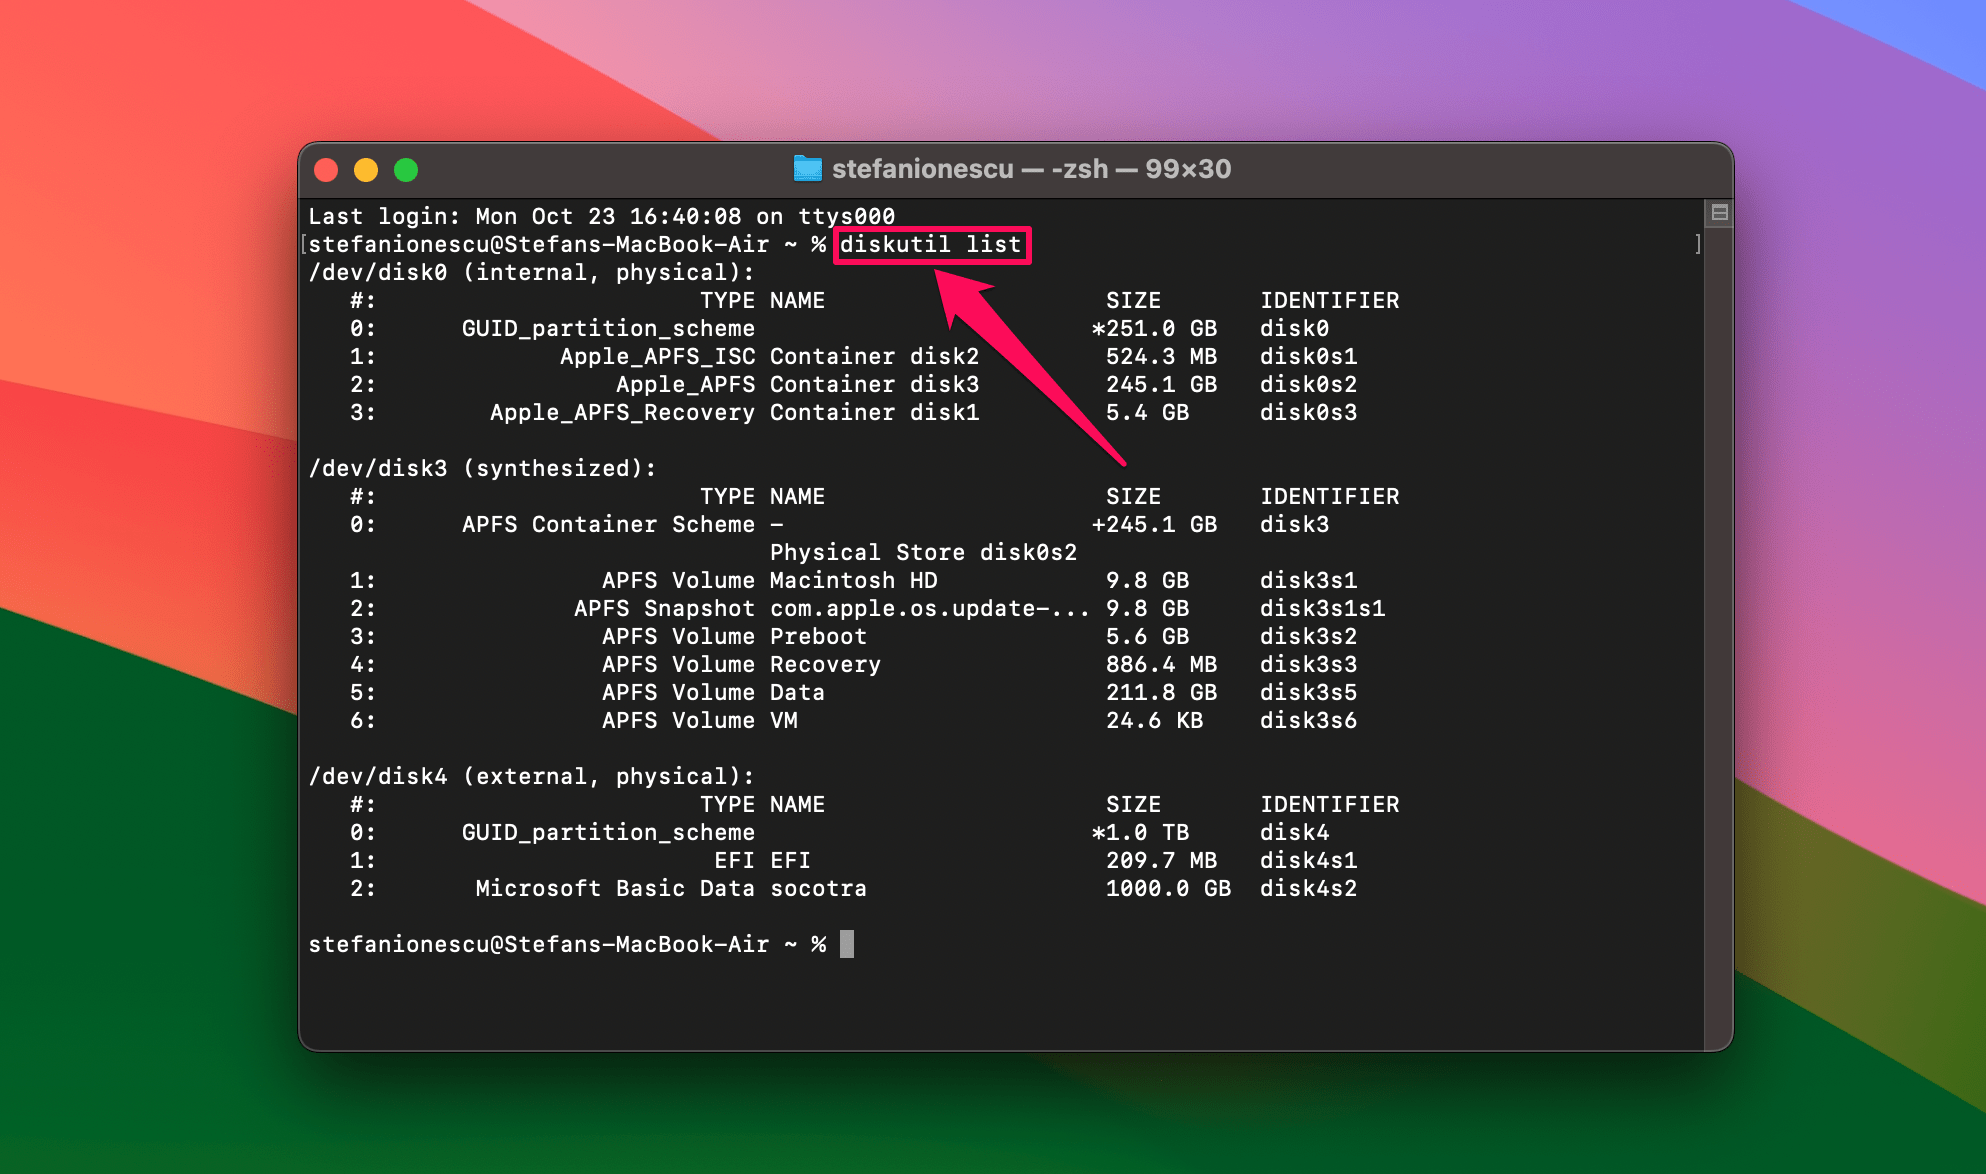Click the split pane icon top right

pos(1719,212)
